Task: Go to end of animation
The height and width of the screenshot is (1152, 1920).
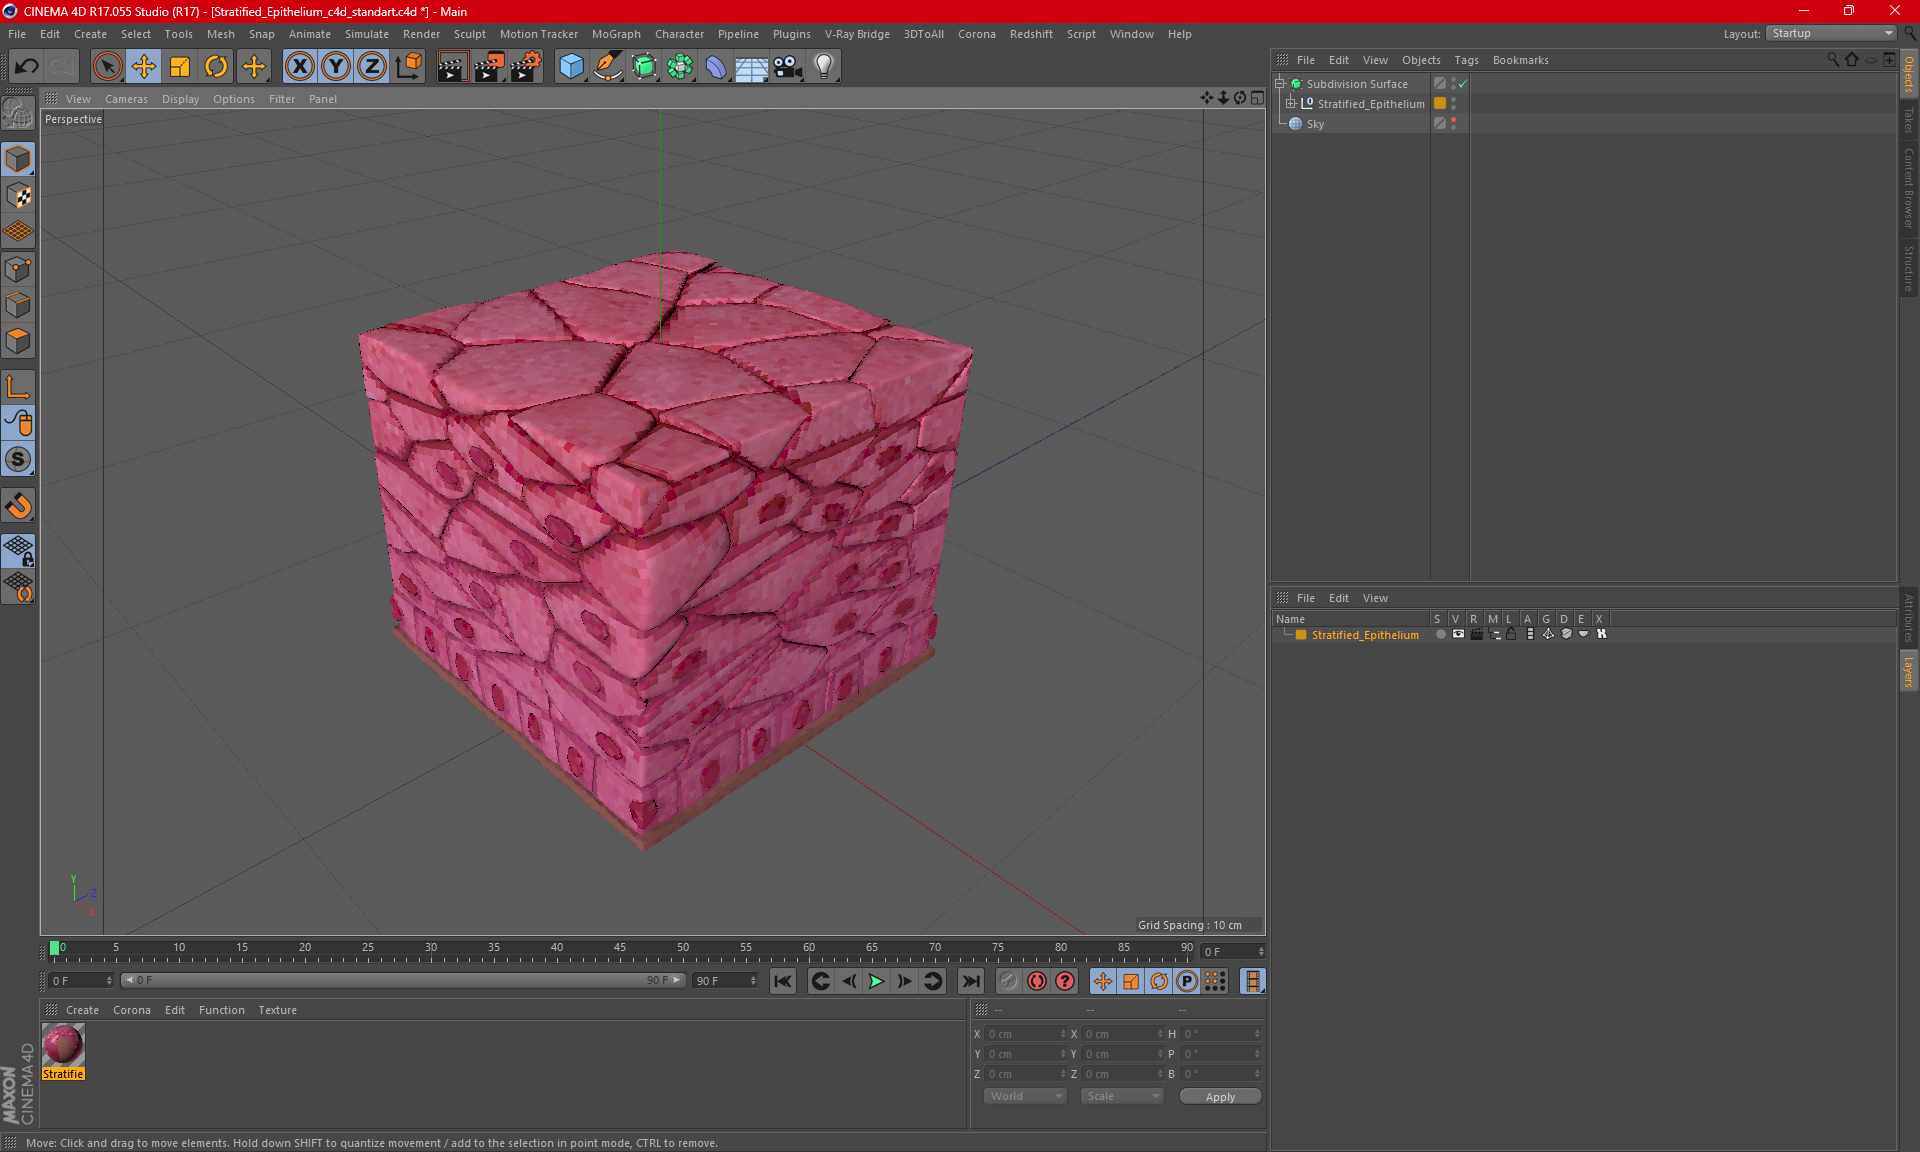Action: 970,981
